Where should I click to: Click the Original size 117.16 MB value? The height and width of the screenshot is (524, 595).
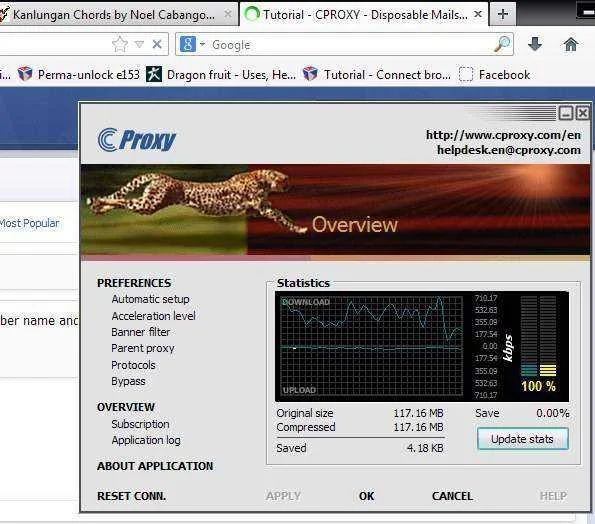coord(418,413)
